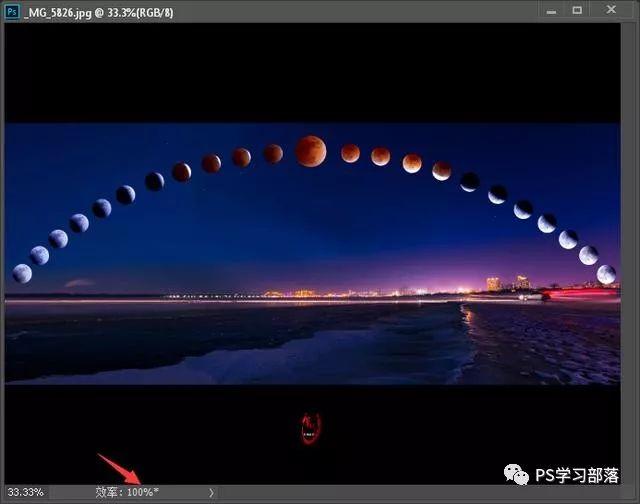Minimize the document window
Screen dimensions: 640x504
pyautogui.click(x=551, y=11)
